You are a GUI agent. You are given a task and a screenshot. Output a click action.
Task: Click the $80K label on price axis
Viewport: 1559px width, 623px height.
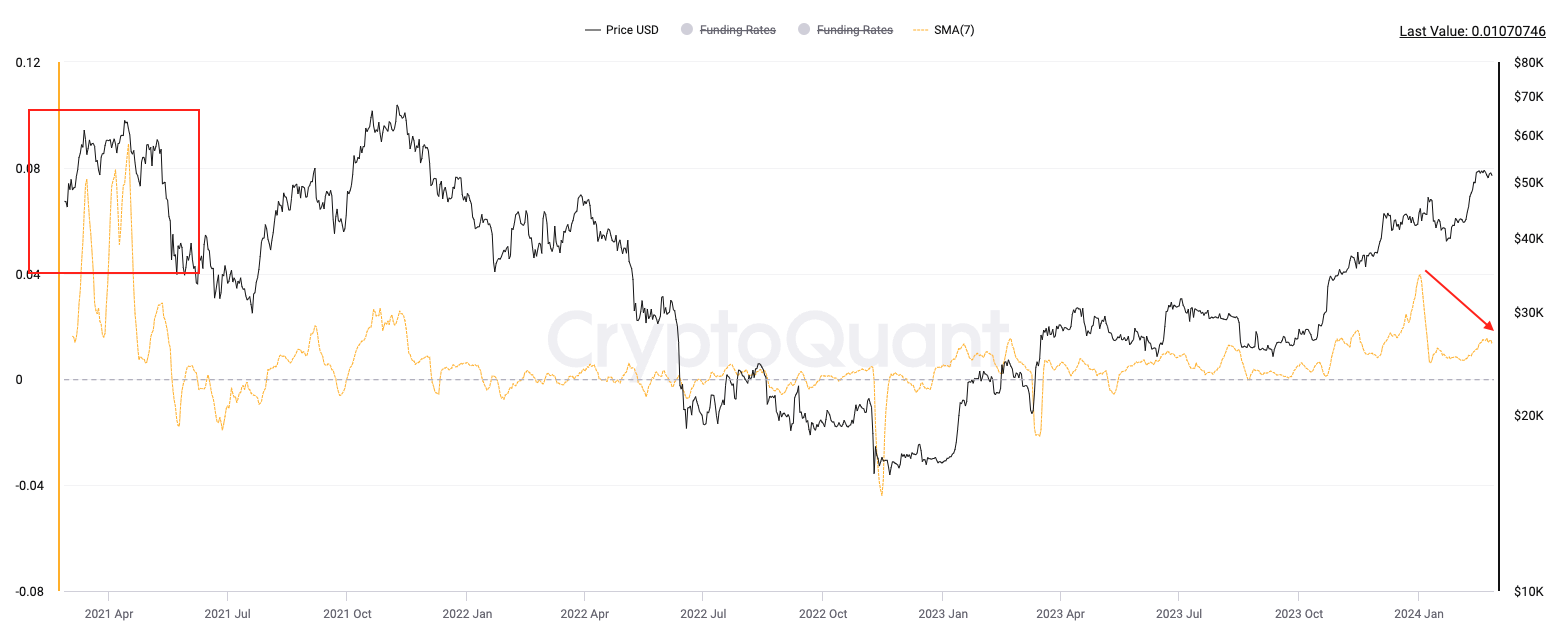pyautogui.click(x=1530, y=62)
